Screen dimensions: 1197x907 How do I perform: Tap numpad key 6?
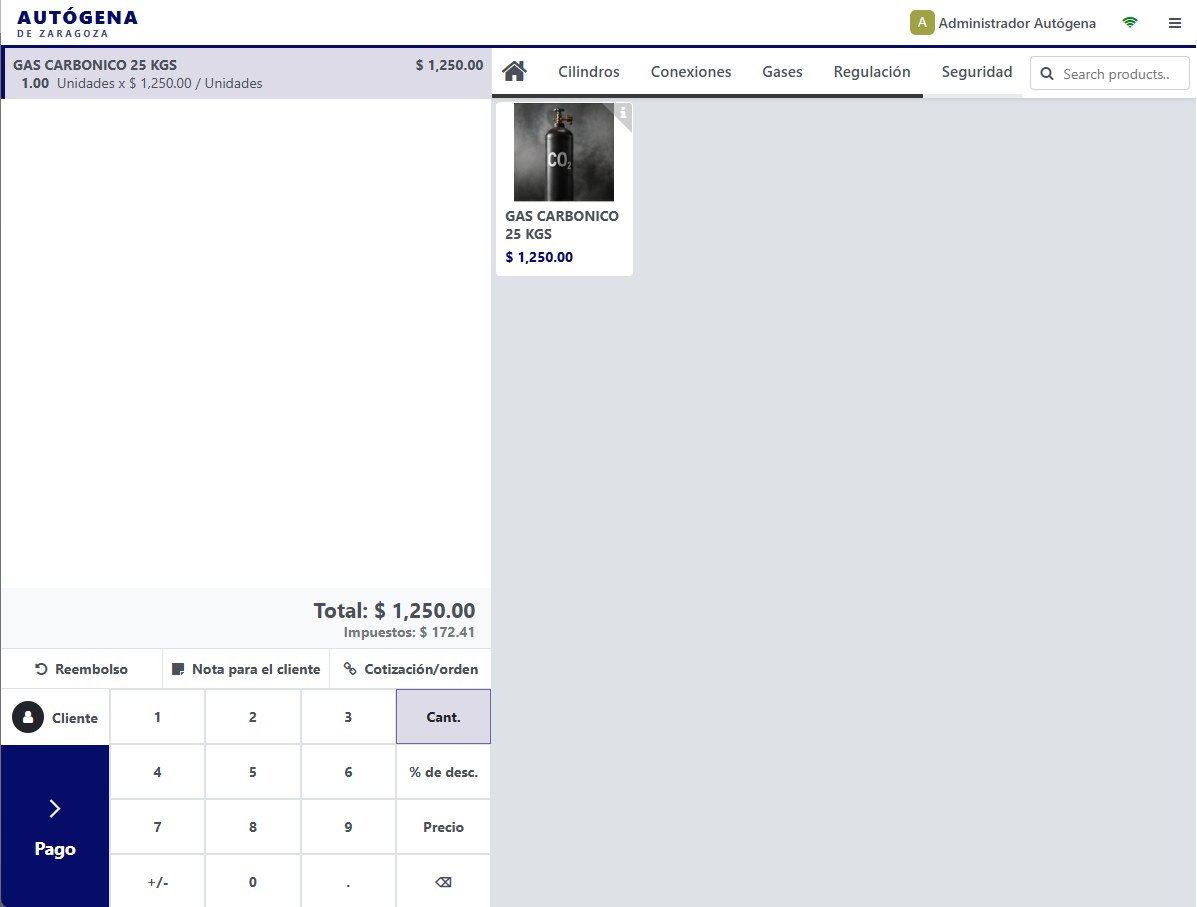tap(348, 772)
